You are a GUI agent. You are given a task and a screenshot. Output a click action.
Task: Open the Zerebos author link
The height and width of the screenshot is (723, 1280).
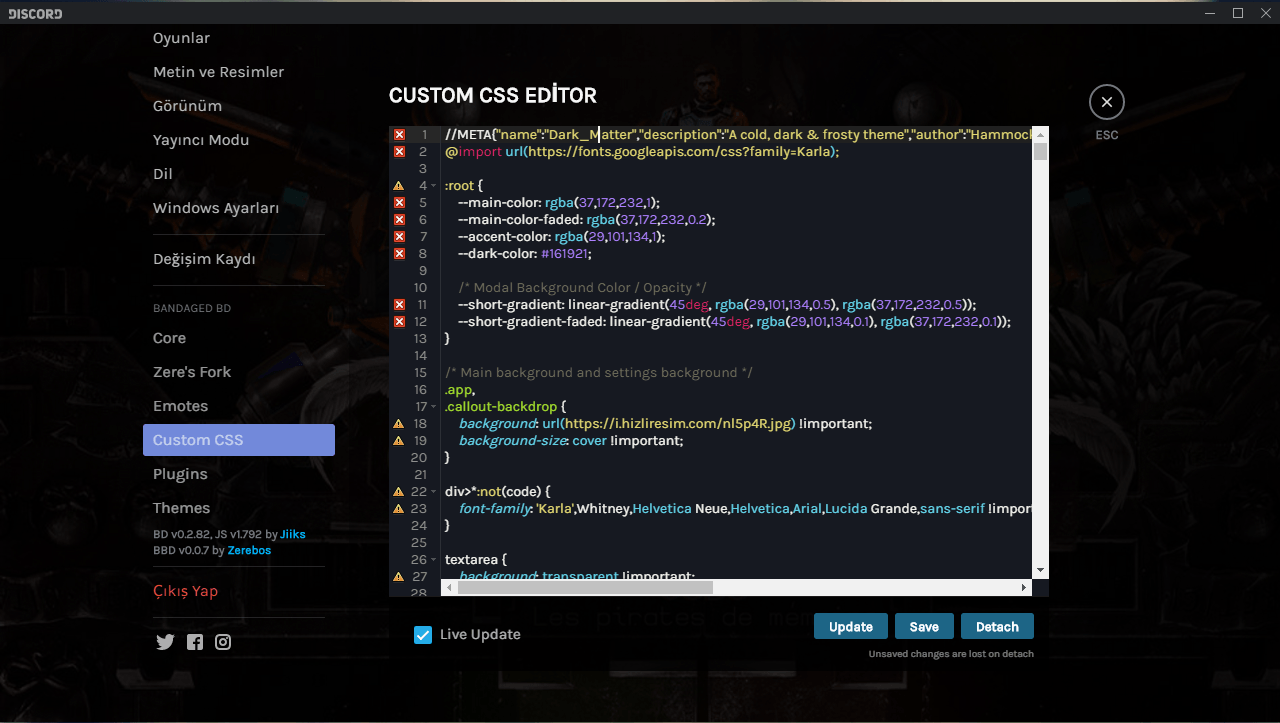pyautogui.click(x=249, y=550)
